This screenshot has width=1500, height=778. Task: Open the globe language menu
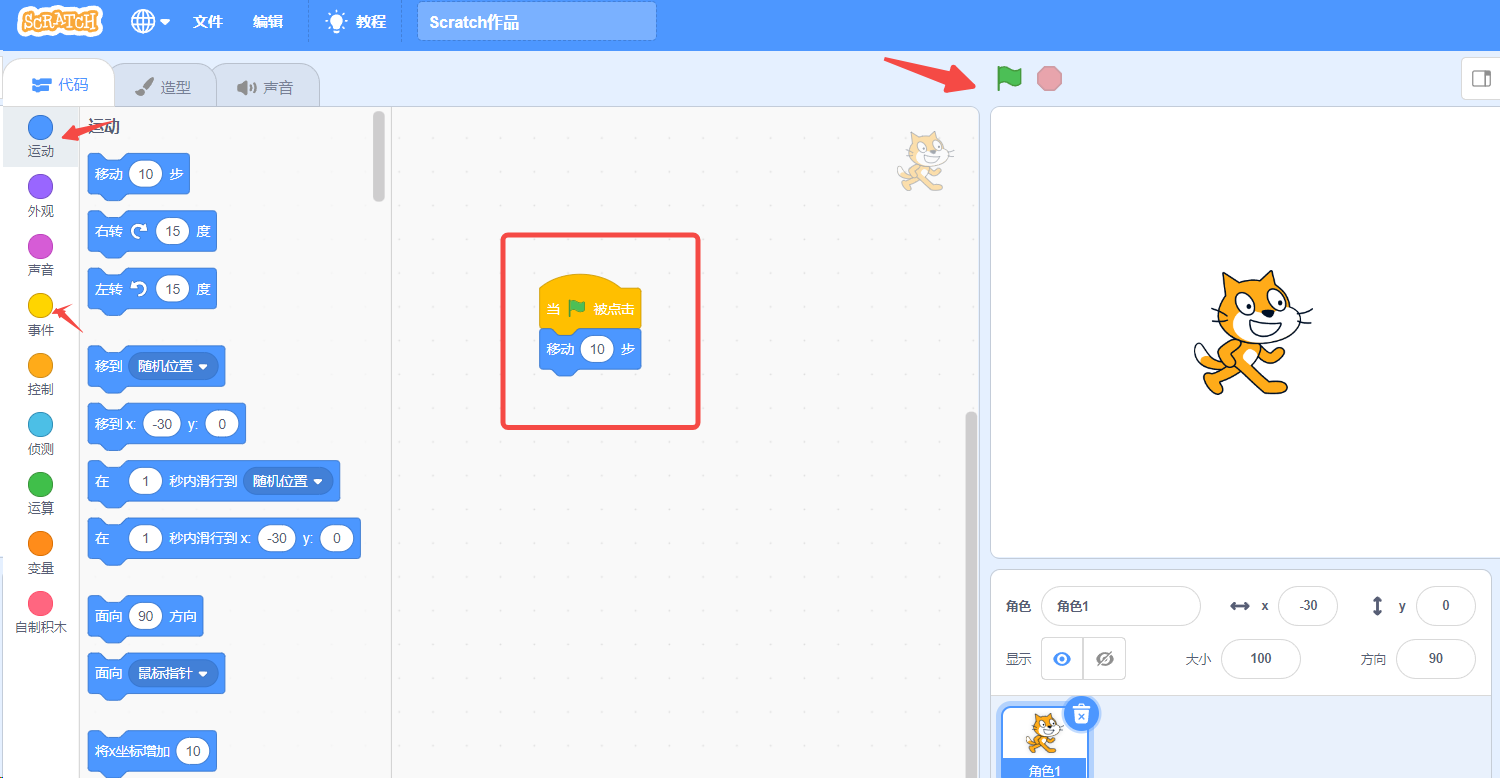150,21
